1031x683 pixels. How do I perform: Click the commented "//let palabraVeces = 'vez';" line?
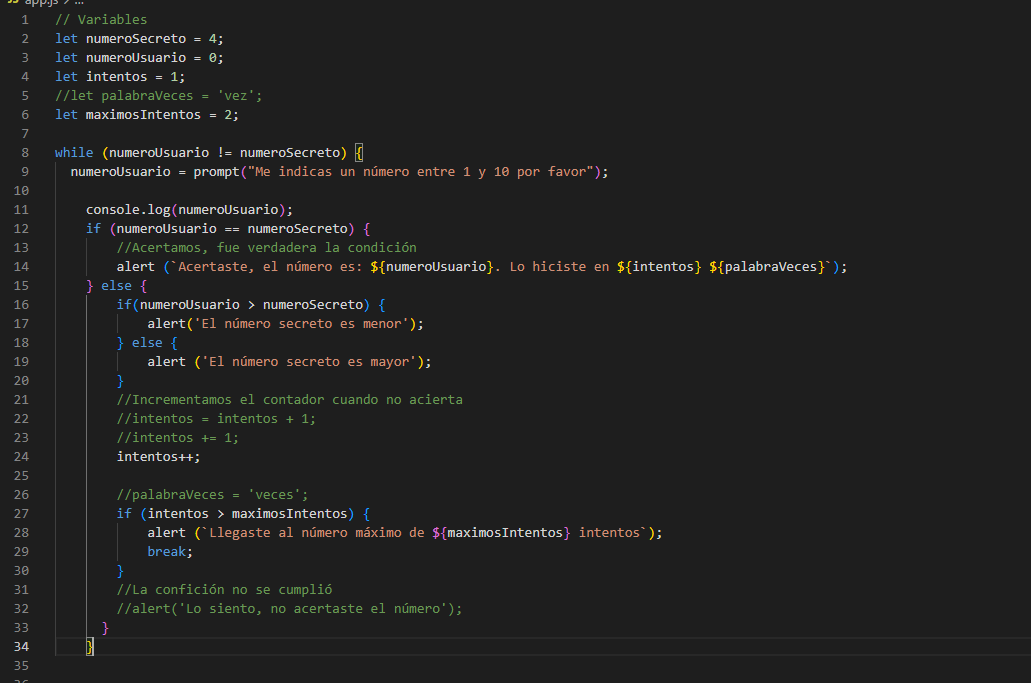(x=158, y=96)
